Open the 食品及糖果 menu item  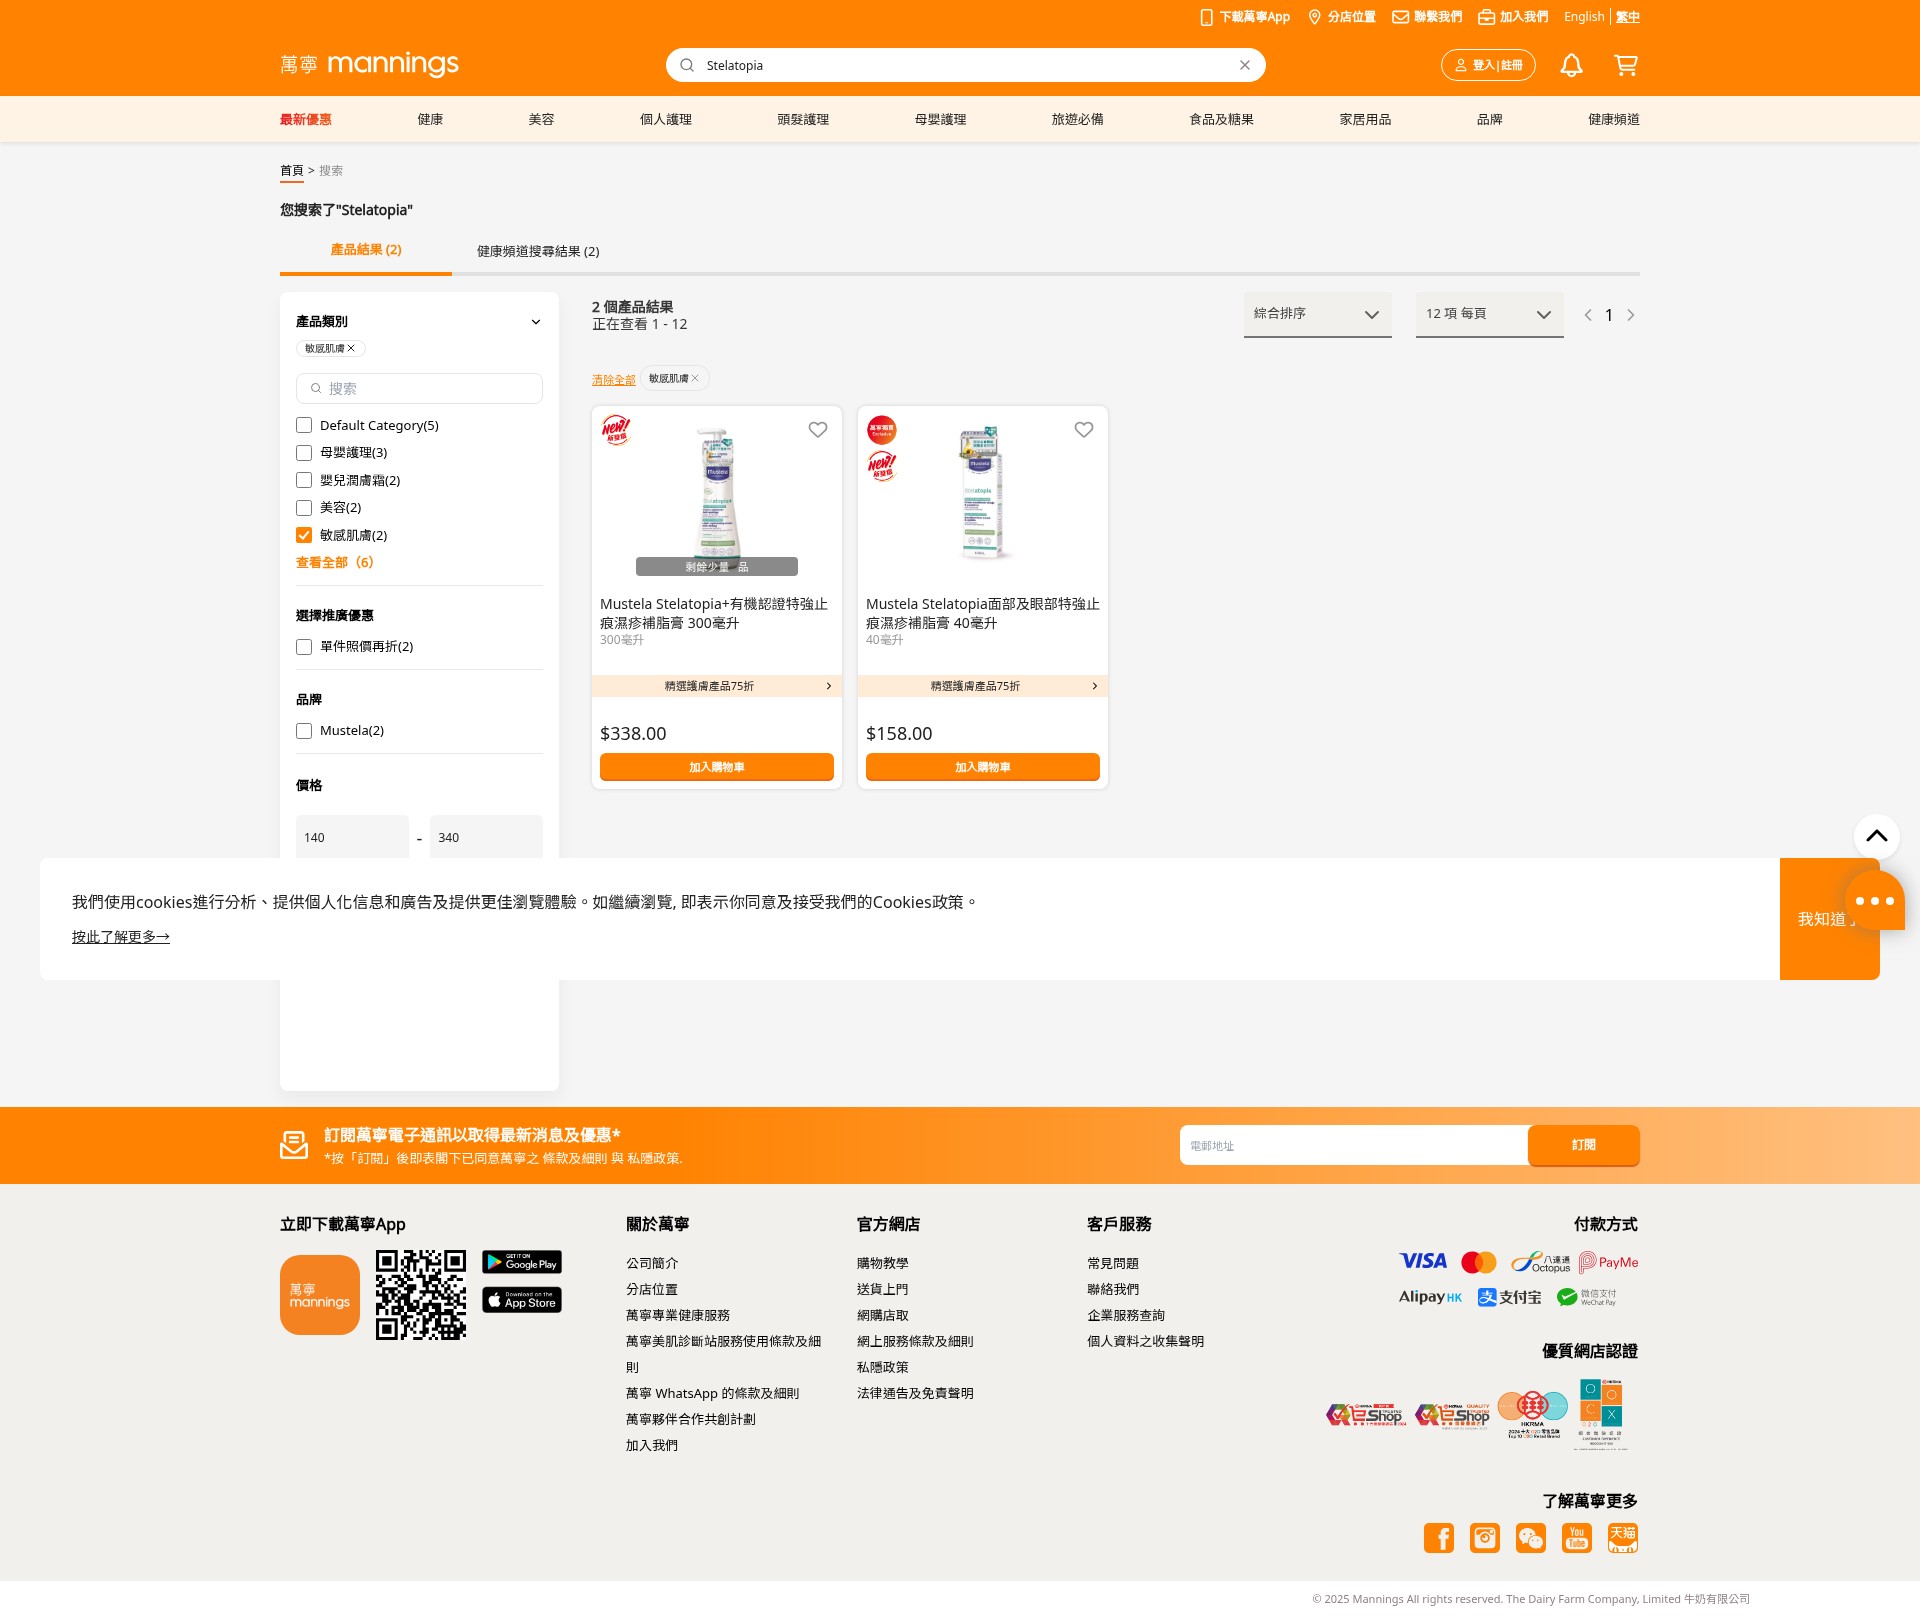point(1221,119)
